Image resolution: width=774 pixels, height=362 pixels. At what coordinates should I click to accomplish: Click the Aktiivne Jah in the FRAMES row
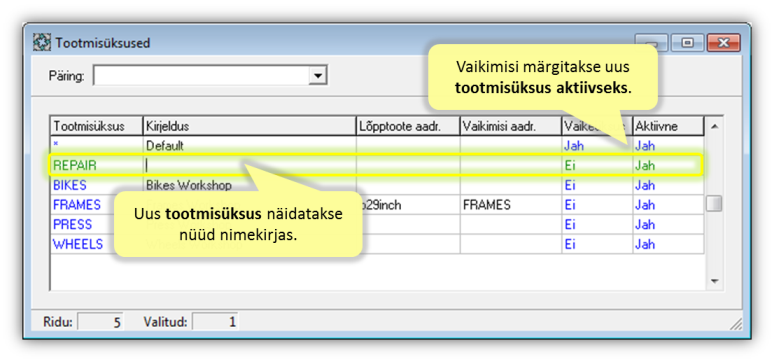click(x=668, y=205)
